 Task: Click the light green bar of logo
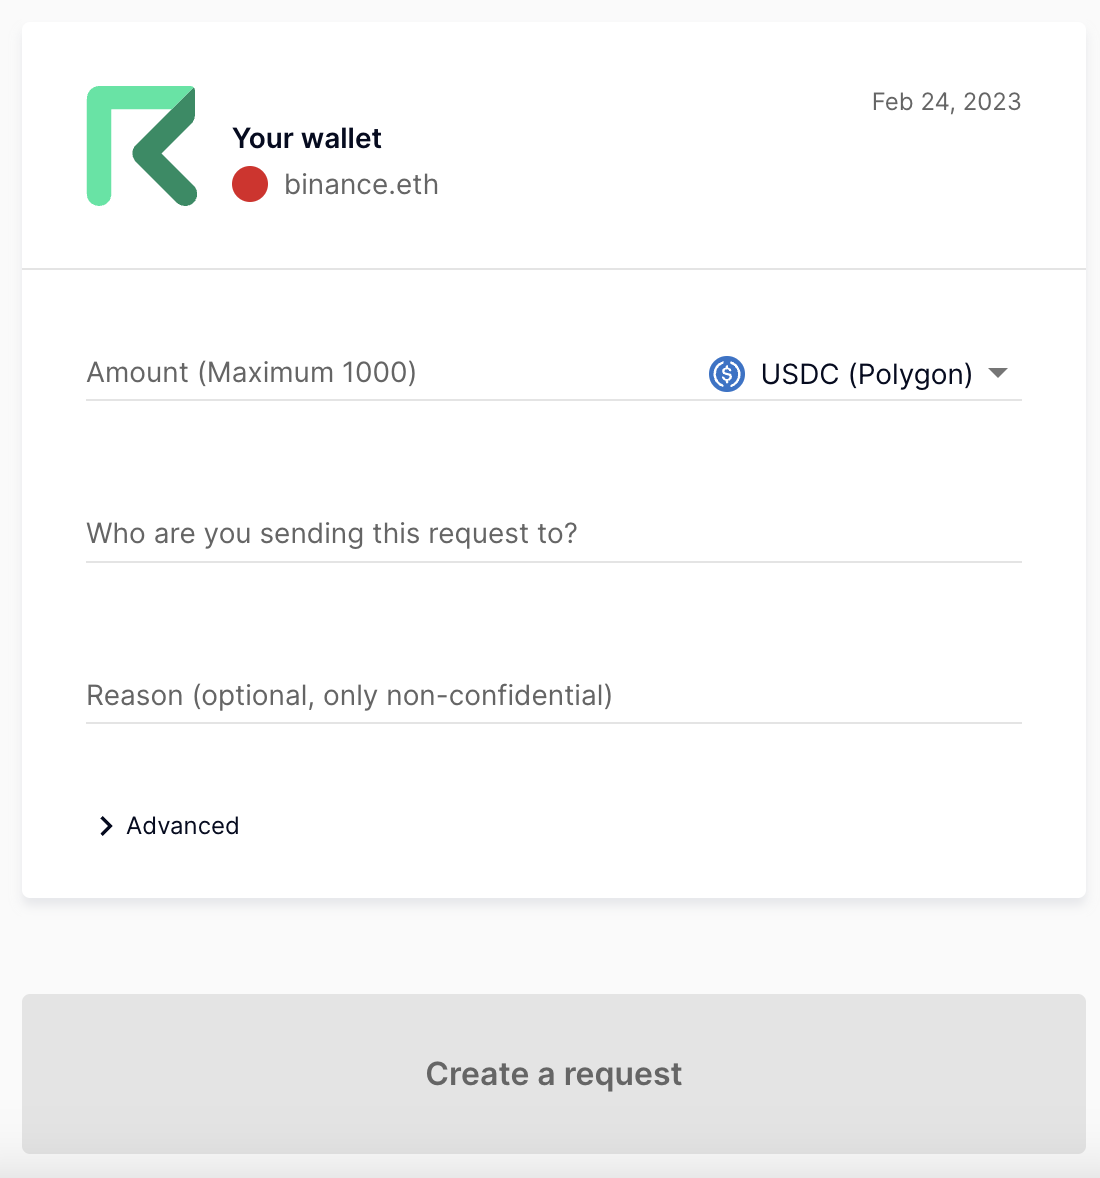pos(99,150)
